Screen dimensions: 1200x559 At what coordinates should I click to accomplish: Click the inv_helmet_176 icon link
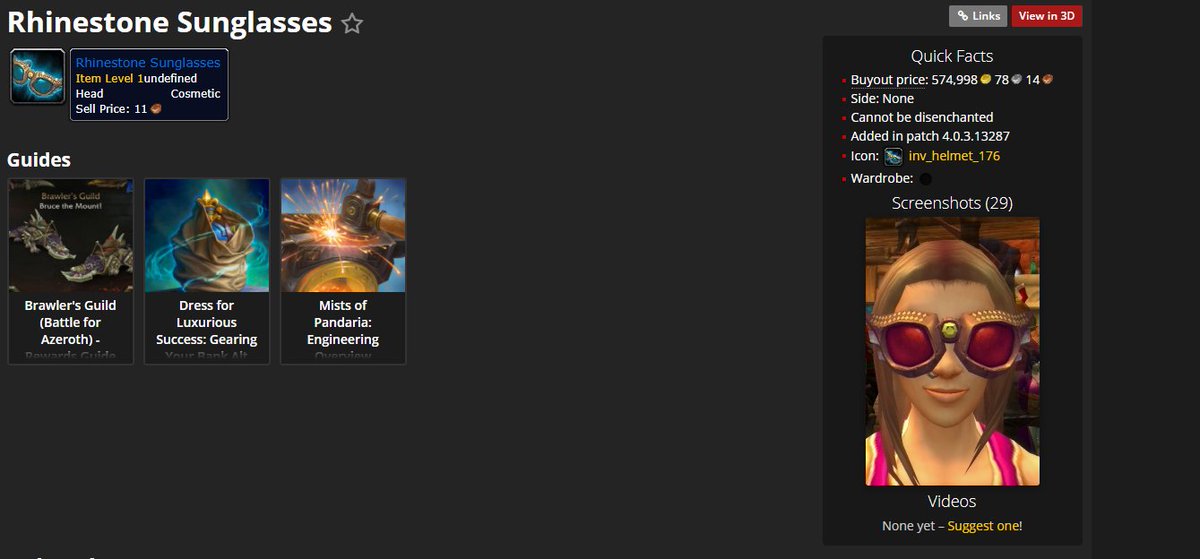[x=954, y=156]
